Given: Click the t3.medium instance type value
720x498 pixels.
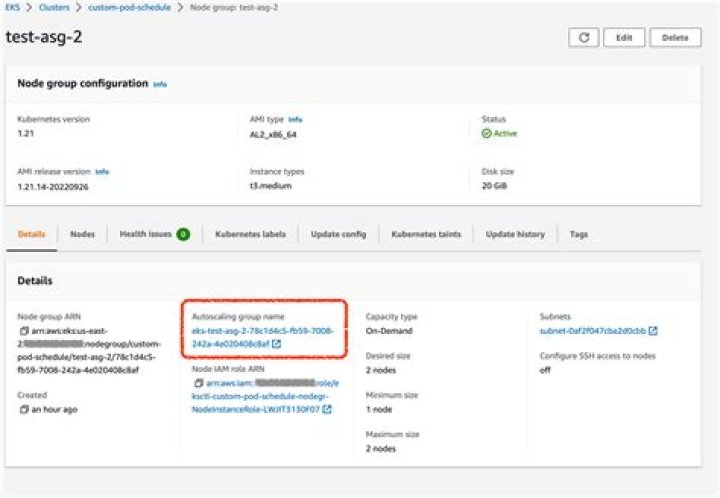Looking at the screenshot, I should click(x=270, y=186).
